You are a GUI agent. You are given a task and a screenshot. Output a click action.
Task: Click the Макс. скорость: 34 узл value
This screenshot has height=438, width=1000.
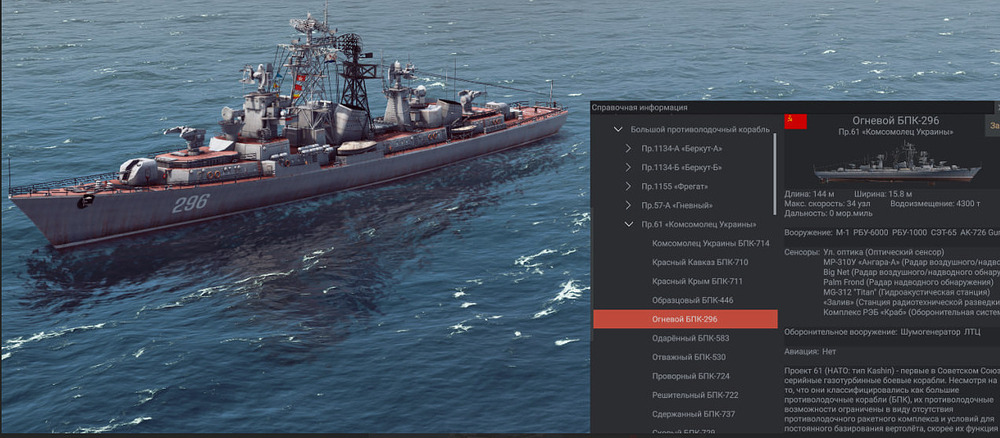point(829,203)
